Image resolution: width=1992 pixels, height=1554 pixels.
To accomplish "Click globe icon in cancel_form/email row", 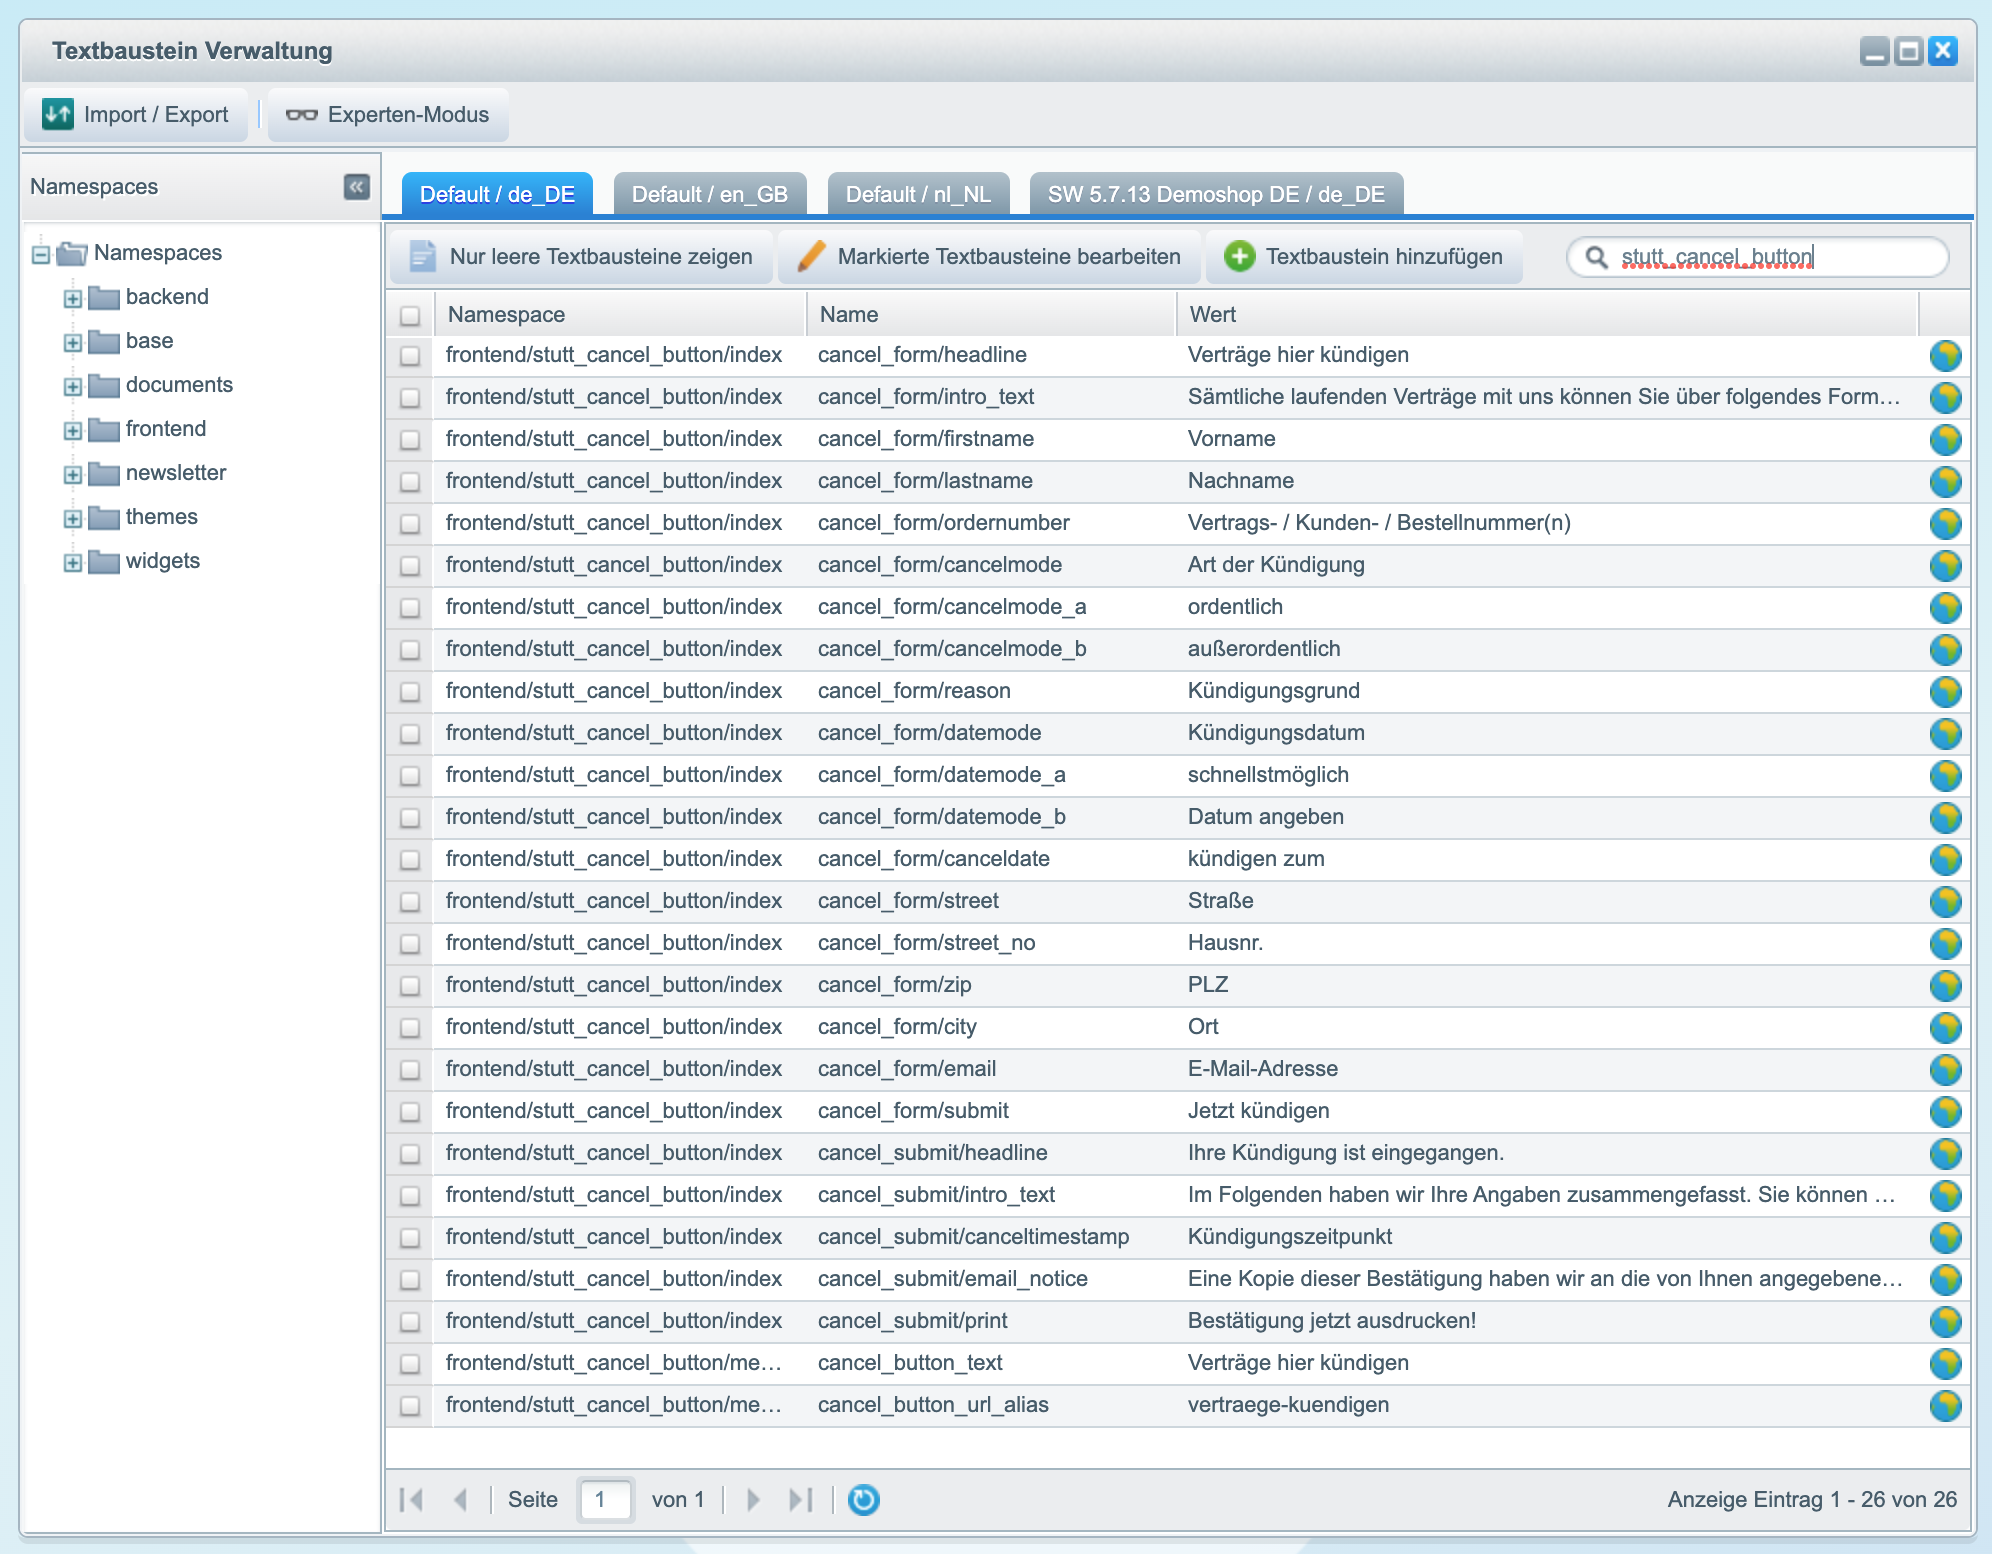I will tap(1945, 1069).
